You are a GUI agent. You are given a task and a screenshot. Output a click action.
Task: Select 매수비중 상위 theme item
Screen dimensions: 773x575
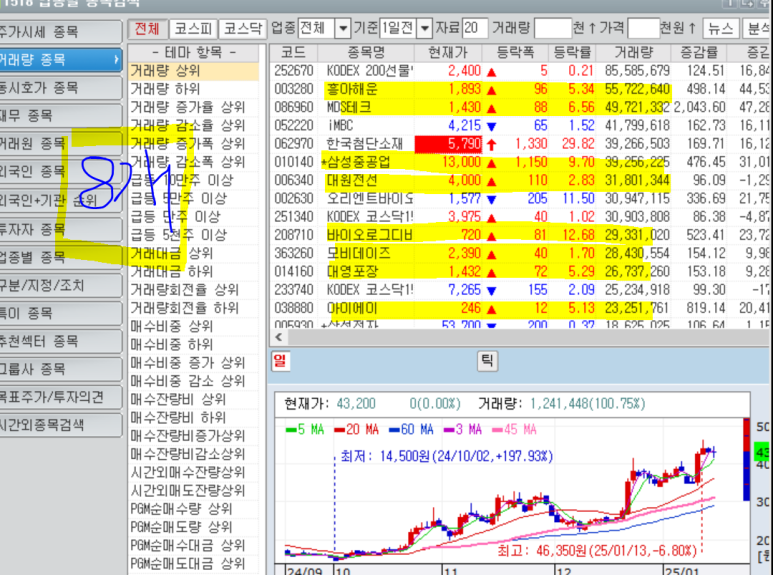coord(194,326)
